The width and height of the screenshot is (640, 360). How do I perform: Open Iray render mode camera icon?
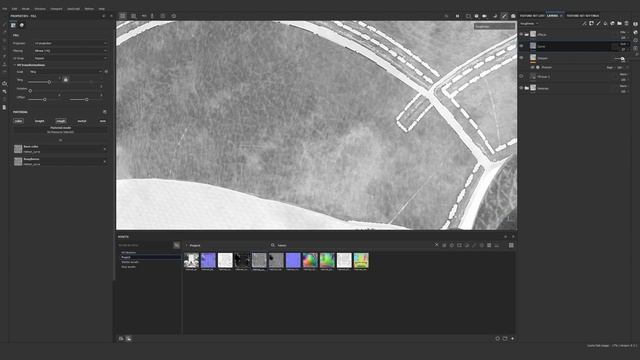pyautogui.click(x=513, y=16)
